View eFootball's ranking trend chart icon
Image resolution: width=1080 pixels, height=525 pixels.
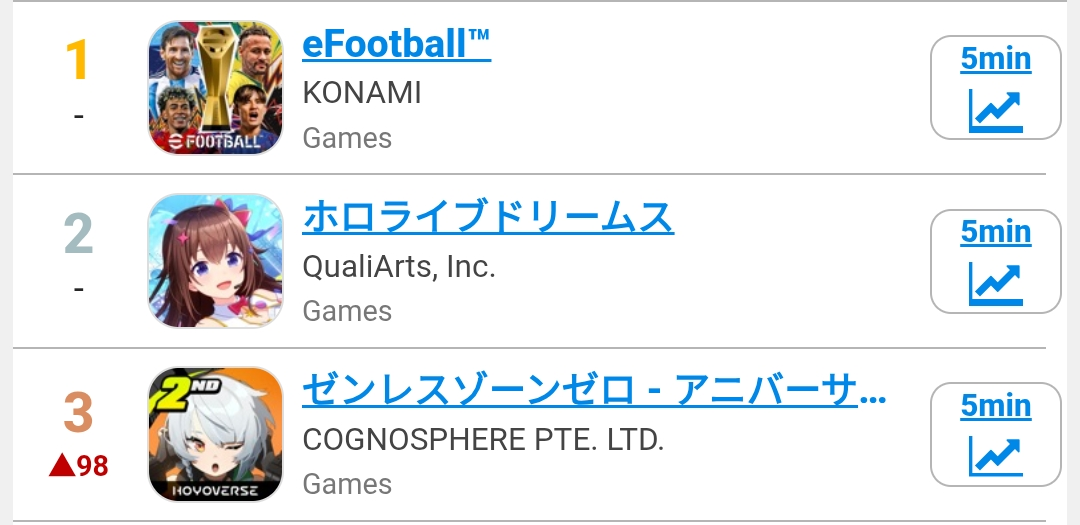point(996,110)
